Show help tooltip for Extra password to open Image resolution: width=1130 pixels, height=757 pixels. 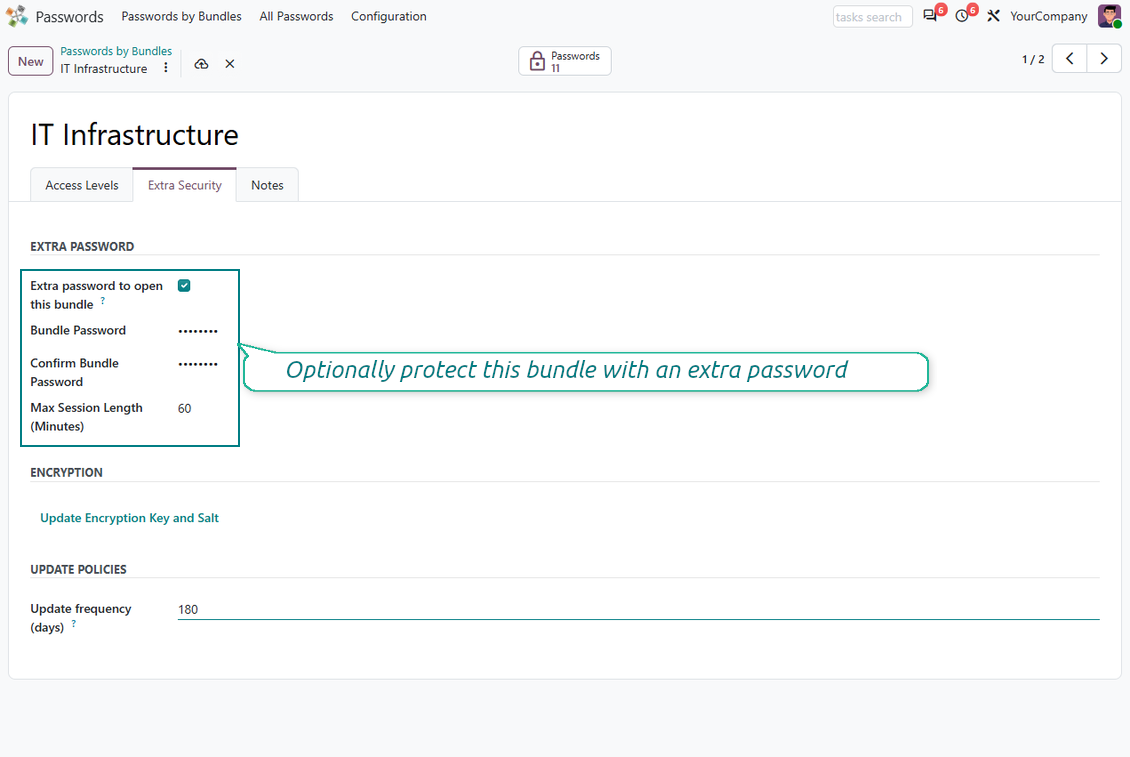click(102, 301)
